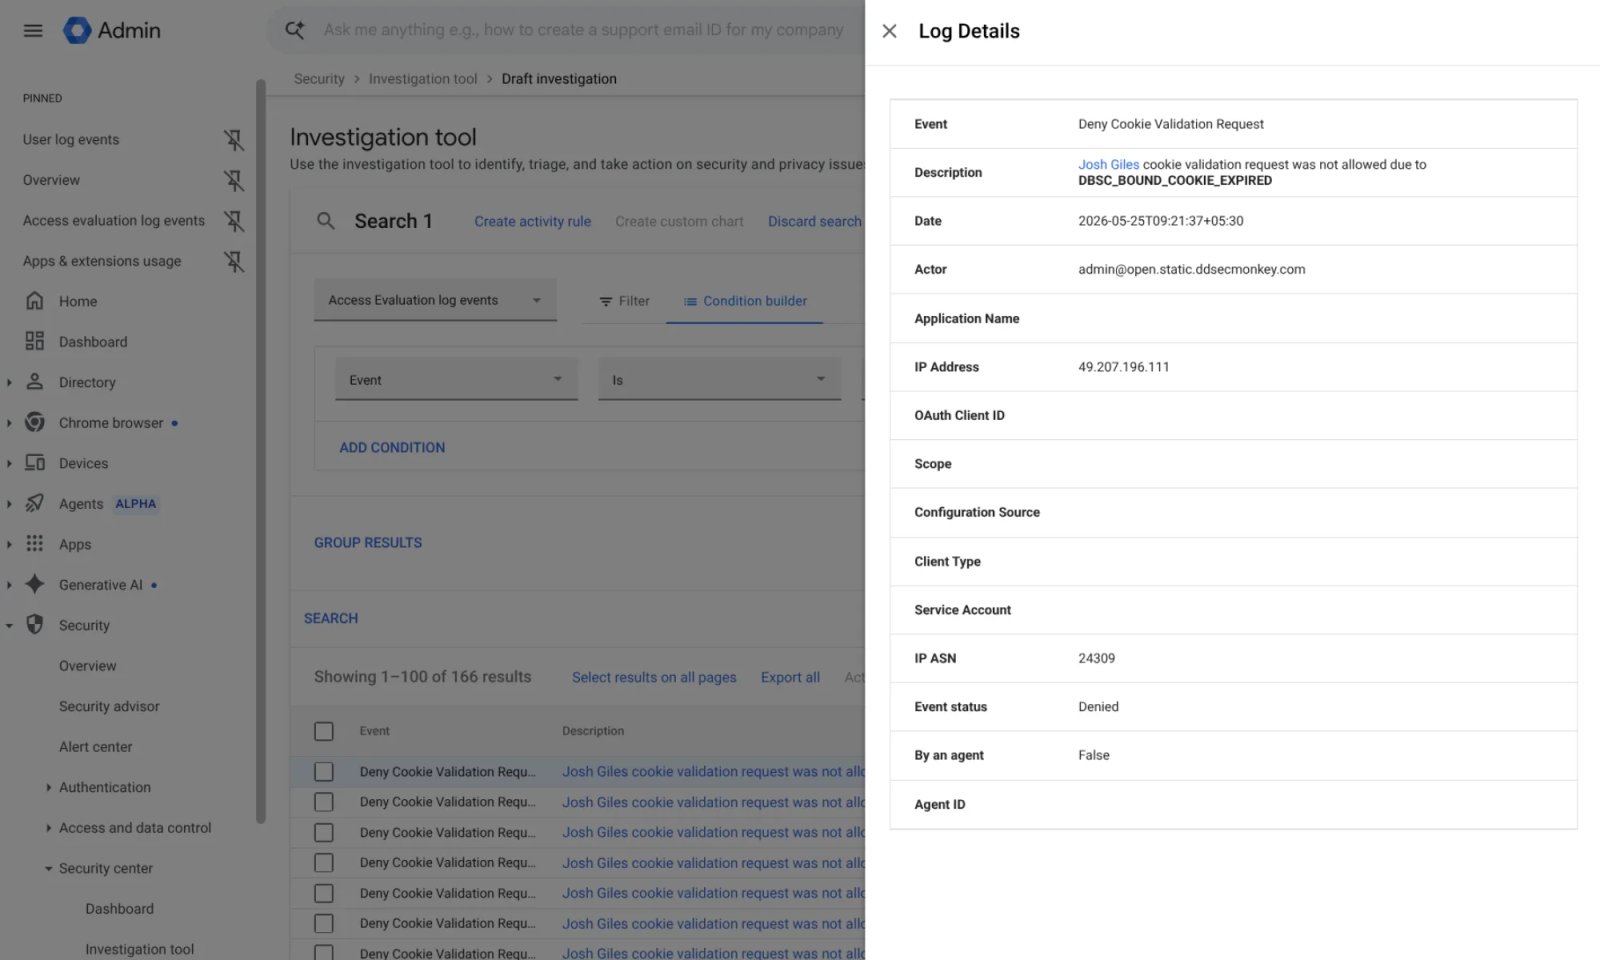The width and height of the screenshot is (1600, 960).
Task: Click the Filter icon
Action: 606,301
